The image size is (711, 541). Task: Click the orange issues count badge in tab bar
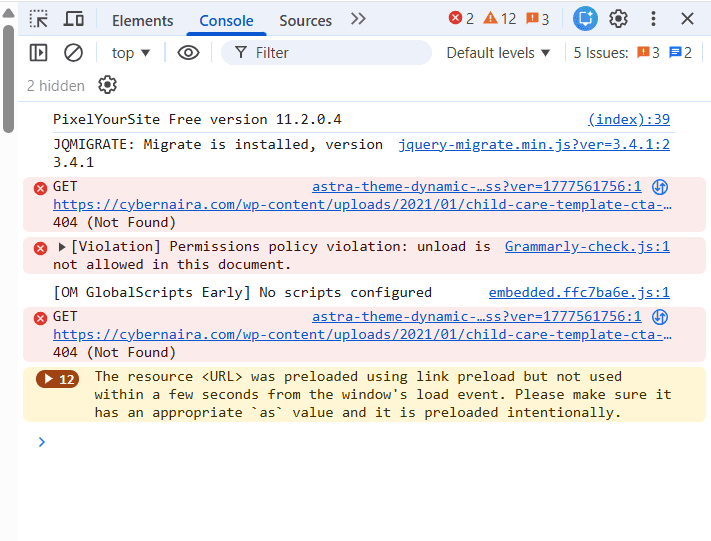(537, 19)
